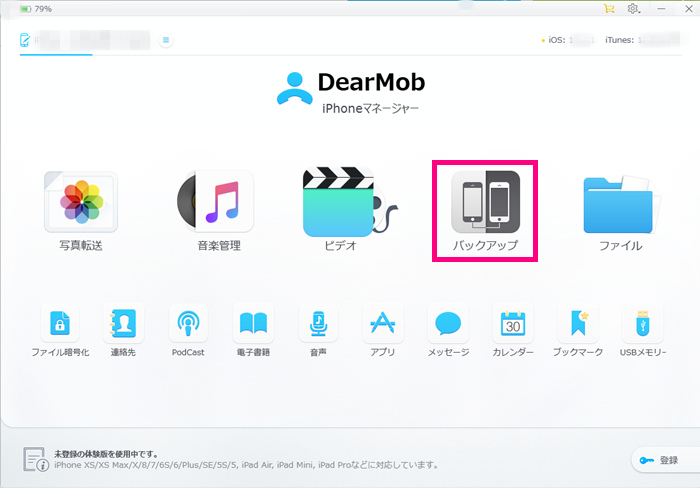The width and height of the screenshot is (700, 488).
Task: Open the ビデオ video clapperboard icon
Action: [349, 202]
